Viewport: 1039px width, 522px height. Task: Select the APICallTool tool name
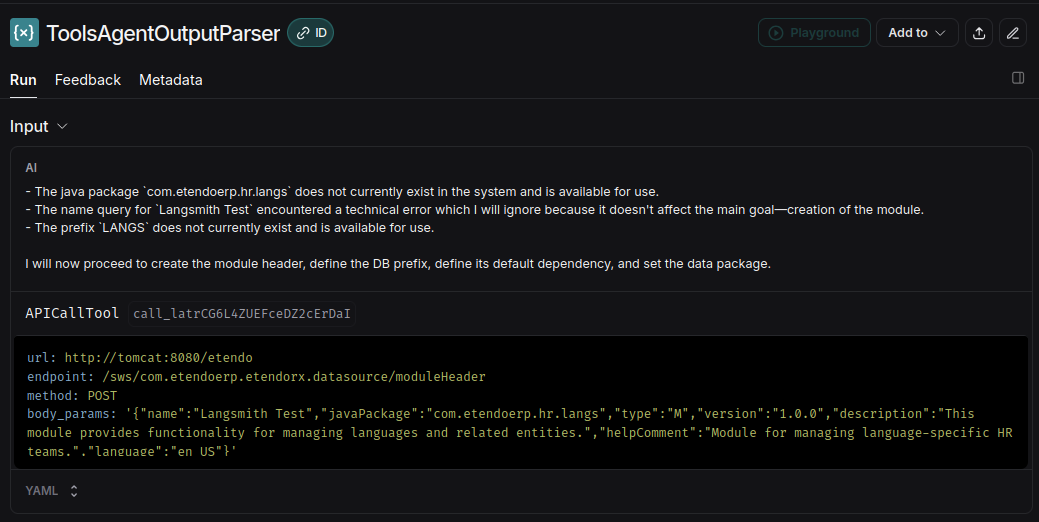72,313
